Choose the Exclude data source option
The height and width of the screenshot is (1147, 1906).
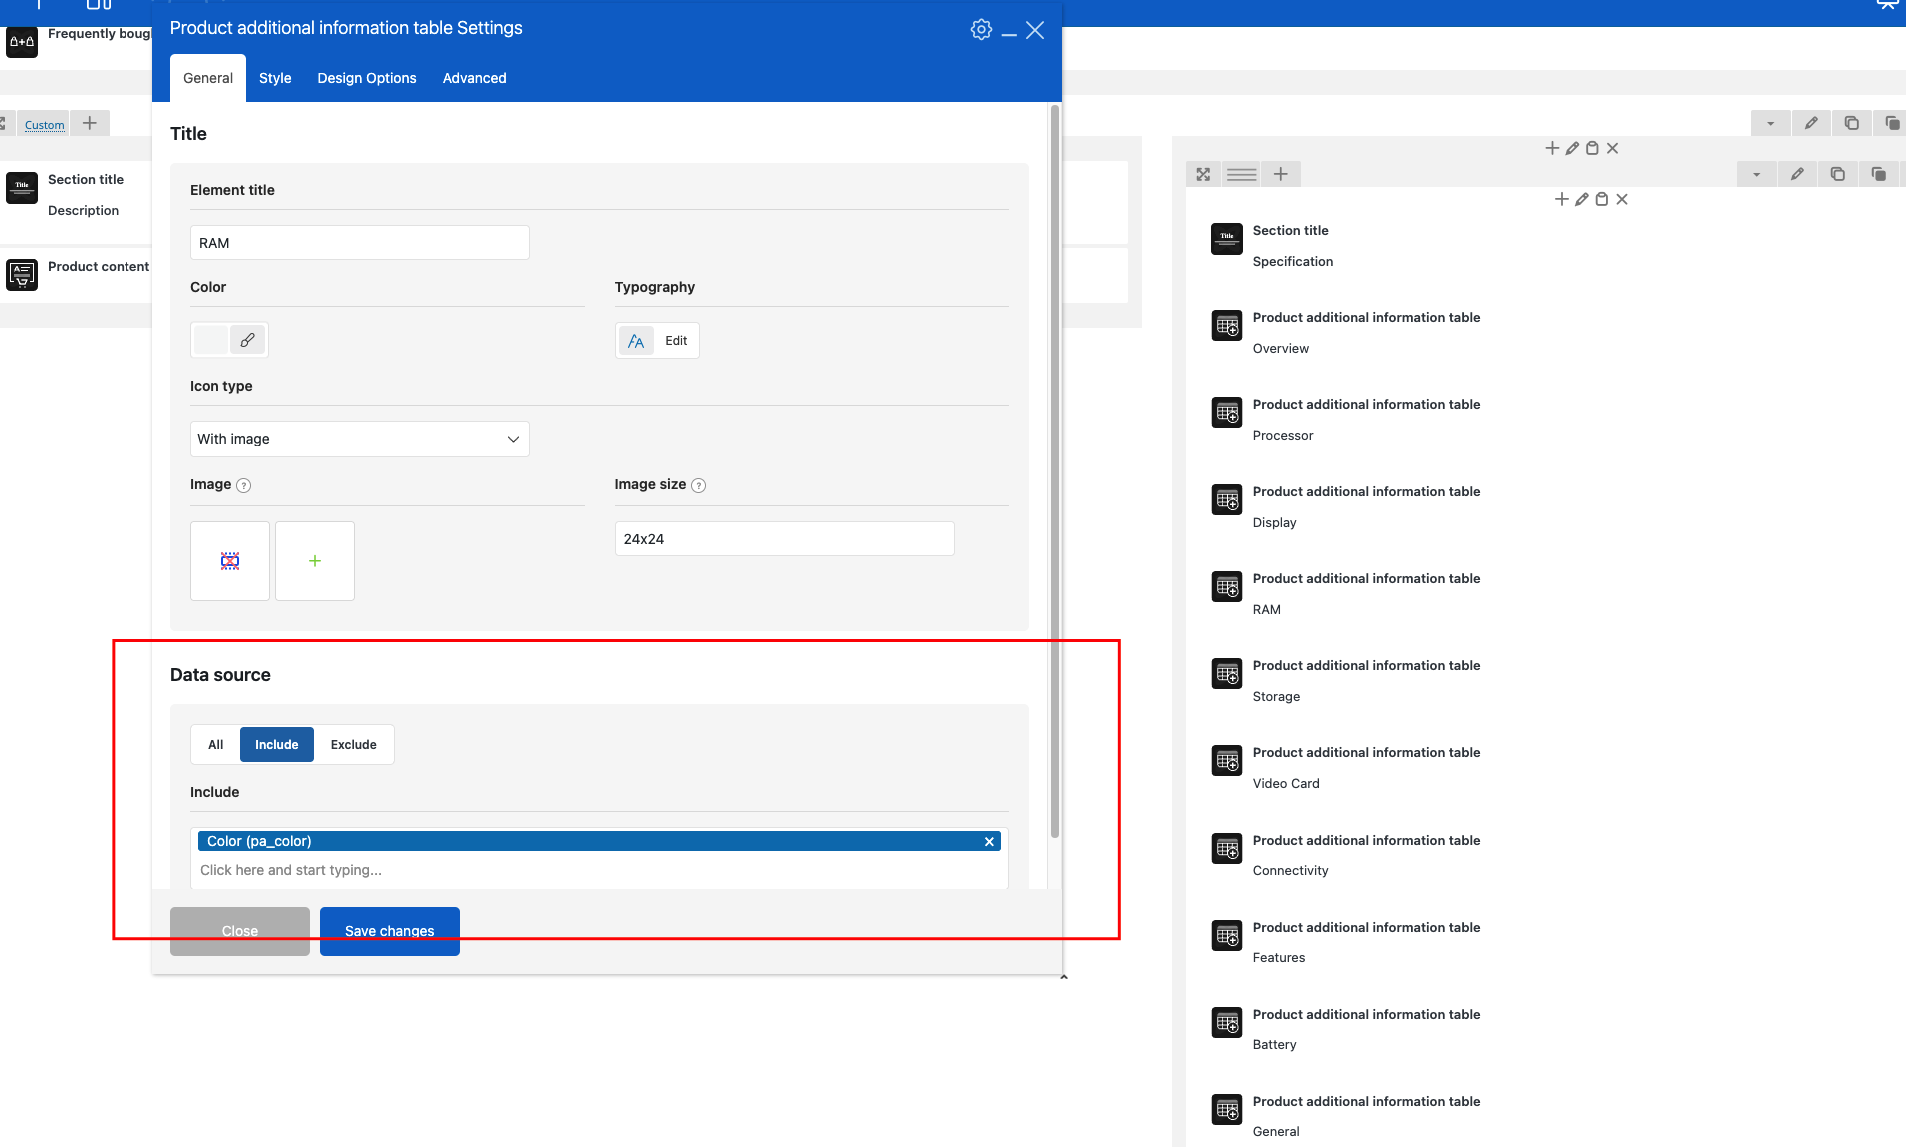354,745
